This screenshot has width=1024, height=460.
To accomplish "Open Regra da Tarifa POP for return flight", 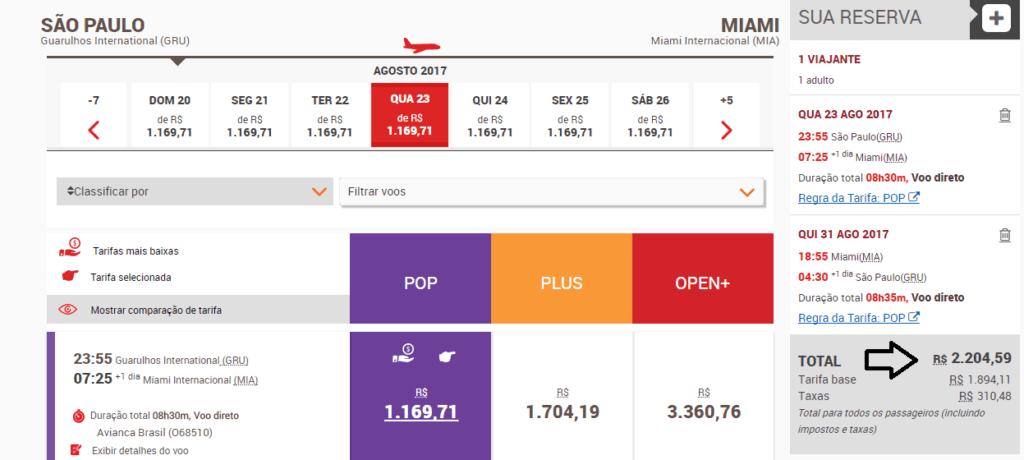I will 859,318.
